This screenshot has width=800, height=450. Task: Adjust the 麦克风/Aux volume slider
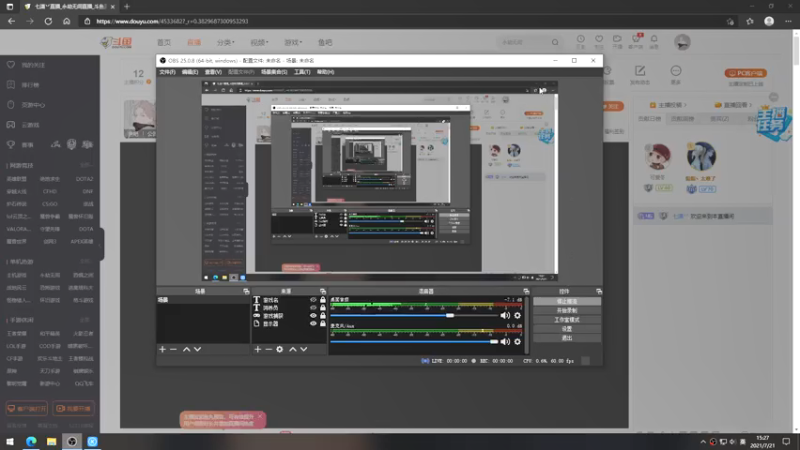coord(414,341)
